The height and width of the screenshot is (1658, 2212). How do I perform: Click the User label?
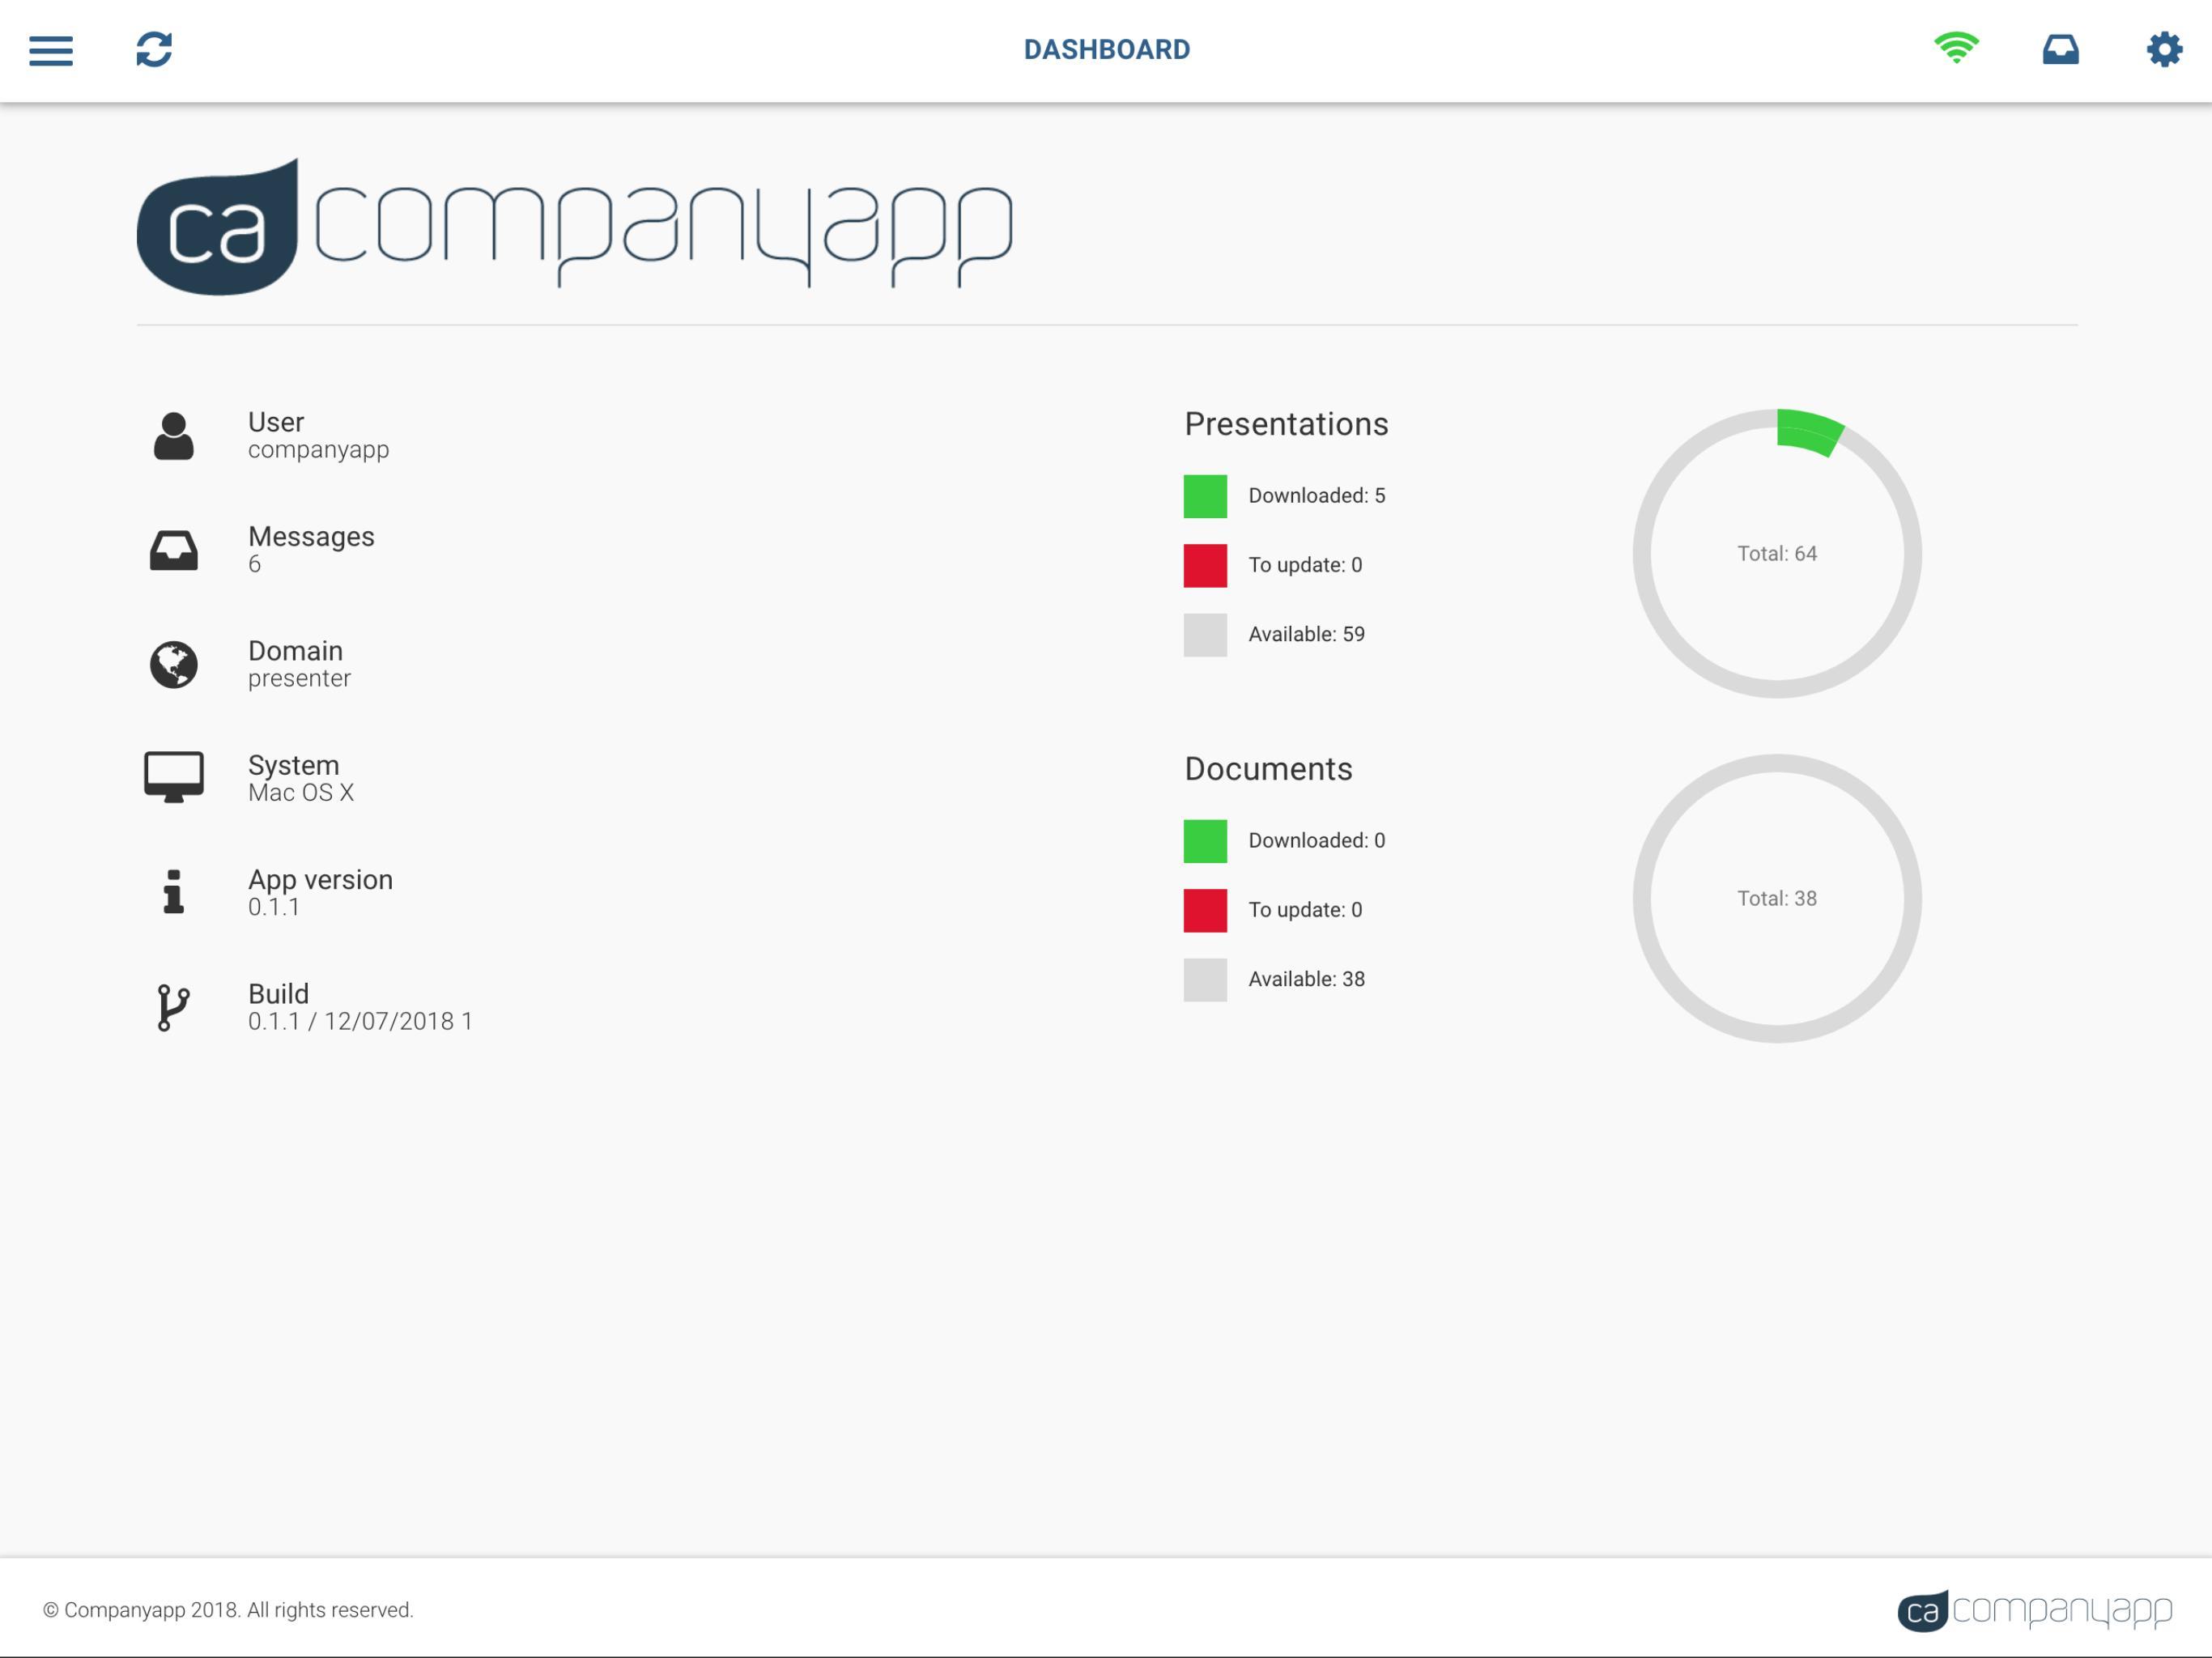point(276,422)
